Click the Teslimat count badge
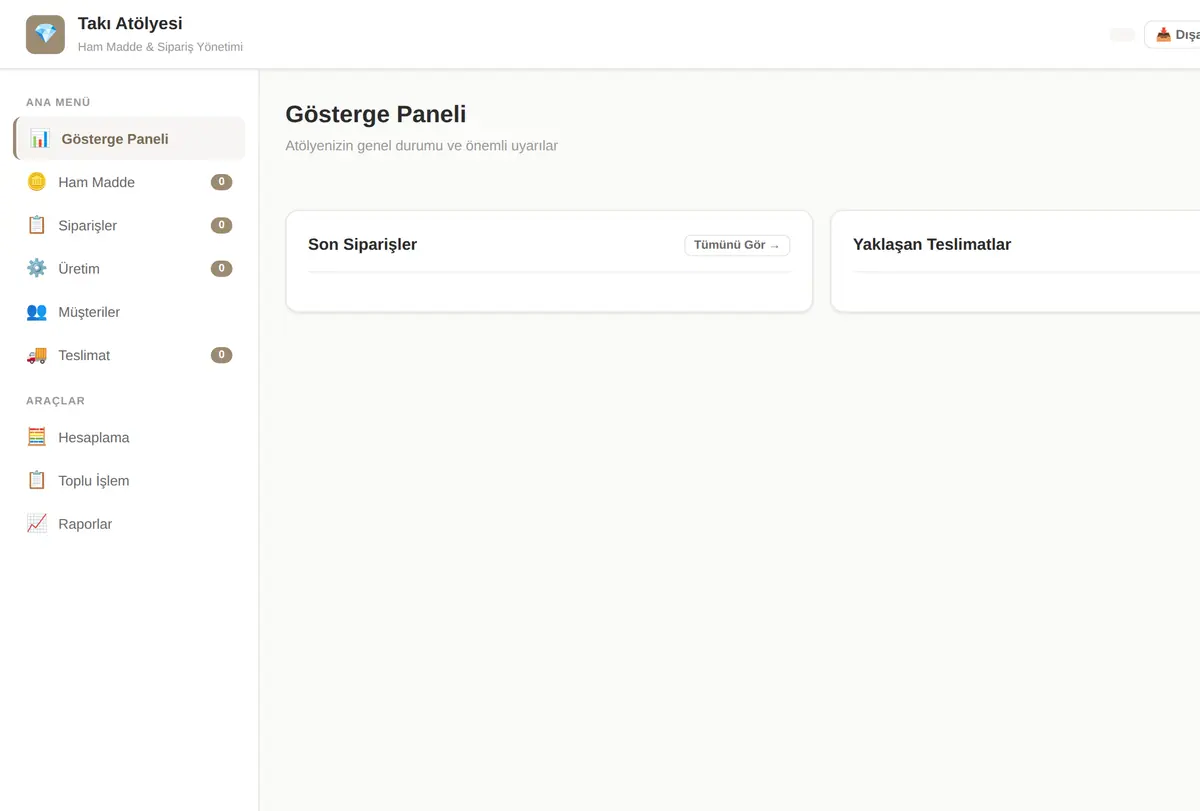Image resolution: width=1200 pixels, height=811 pixels. (221, 355)
